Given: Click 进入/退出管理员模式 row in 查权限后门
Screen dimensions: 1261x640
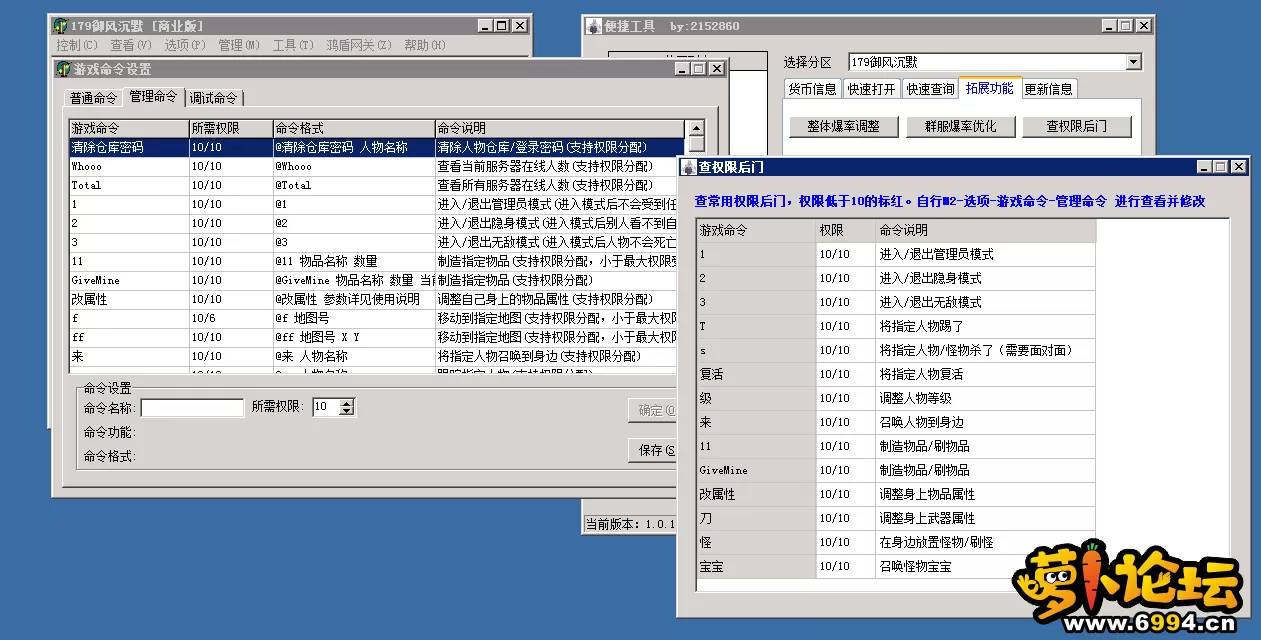Looking at the screenshot, I should pyautogui.click(x=896, y=254).
